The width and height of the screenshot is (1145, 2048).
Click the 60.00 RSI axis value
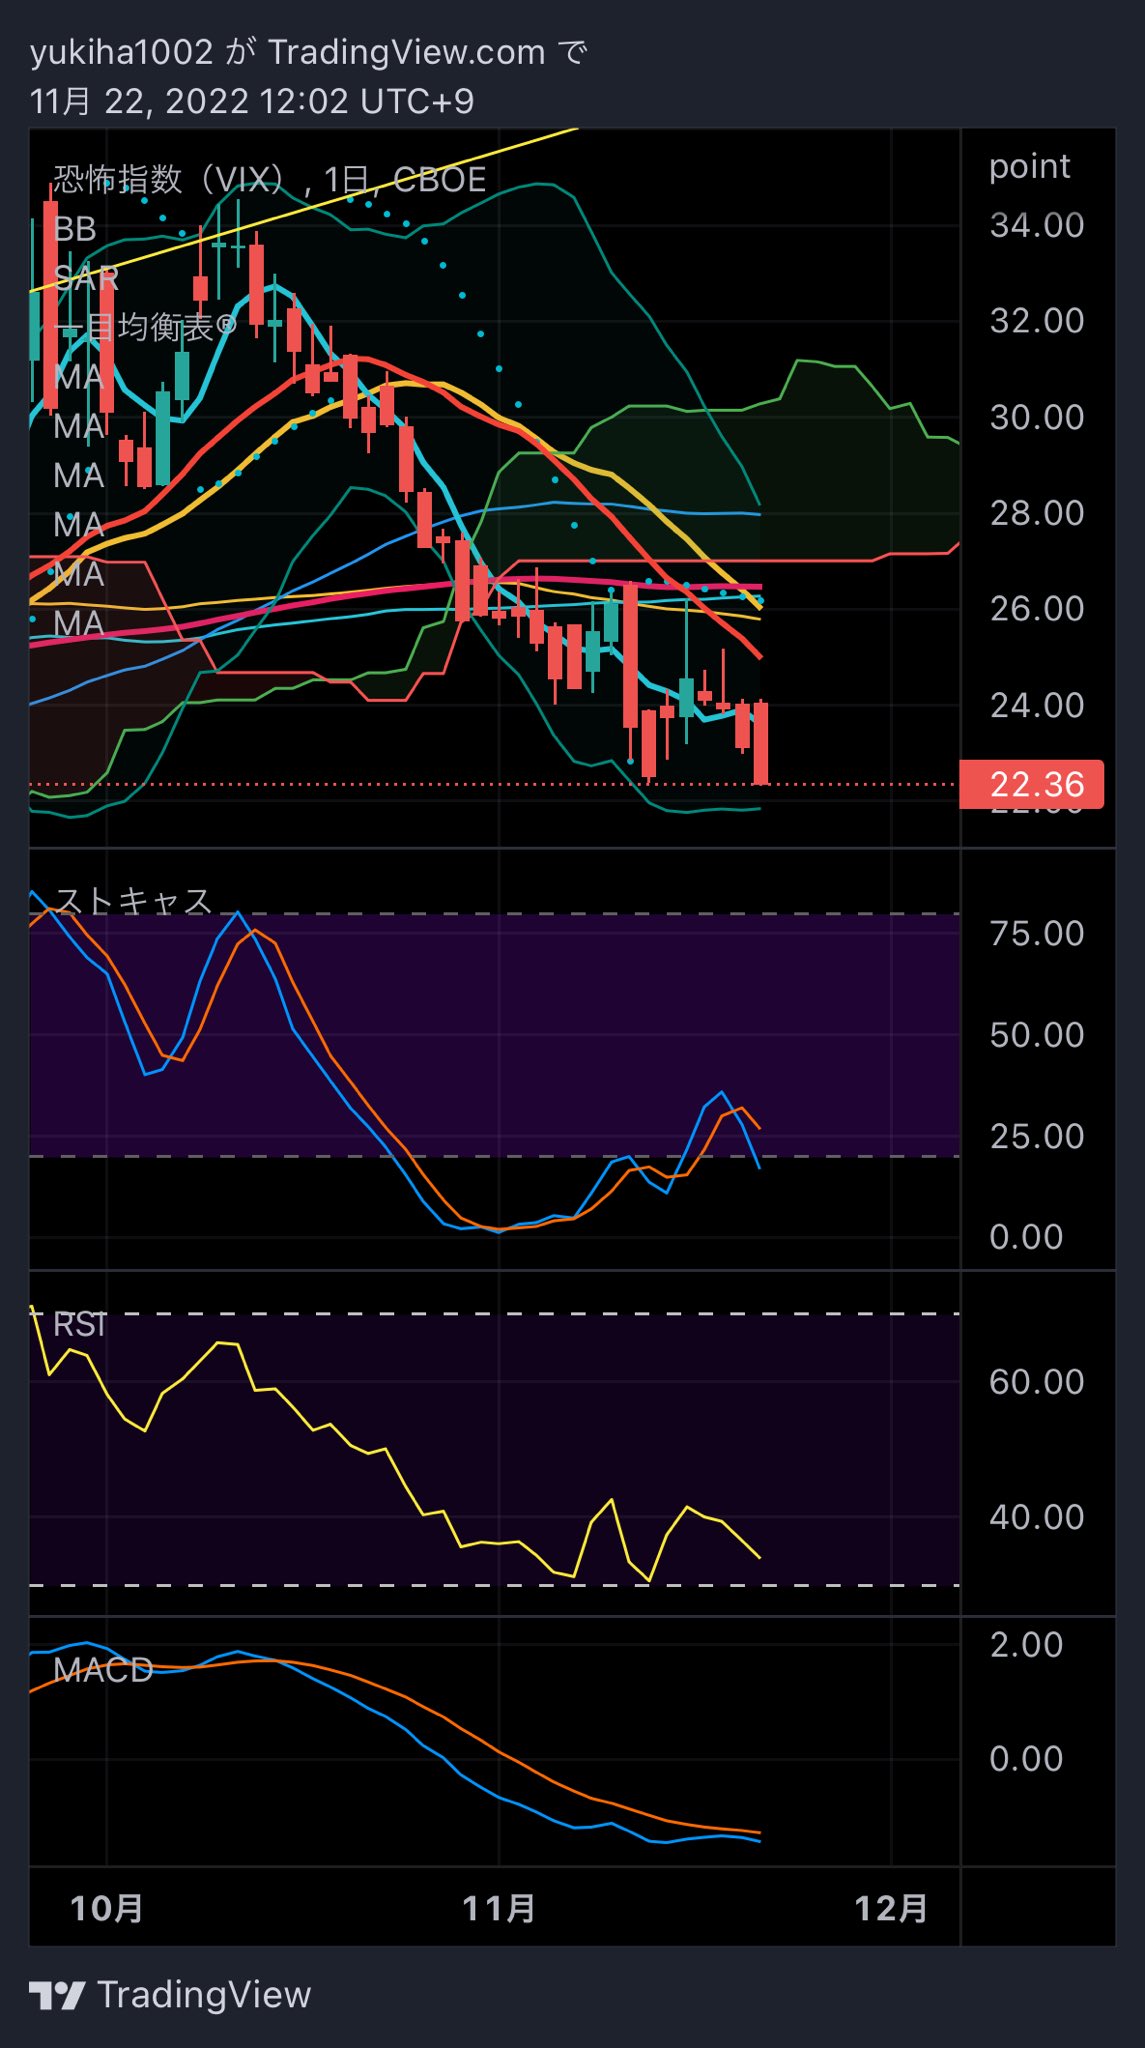[1037, 1381]
